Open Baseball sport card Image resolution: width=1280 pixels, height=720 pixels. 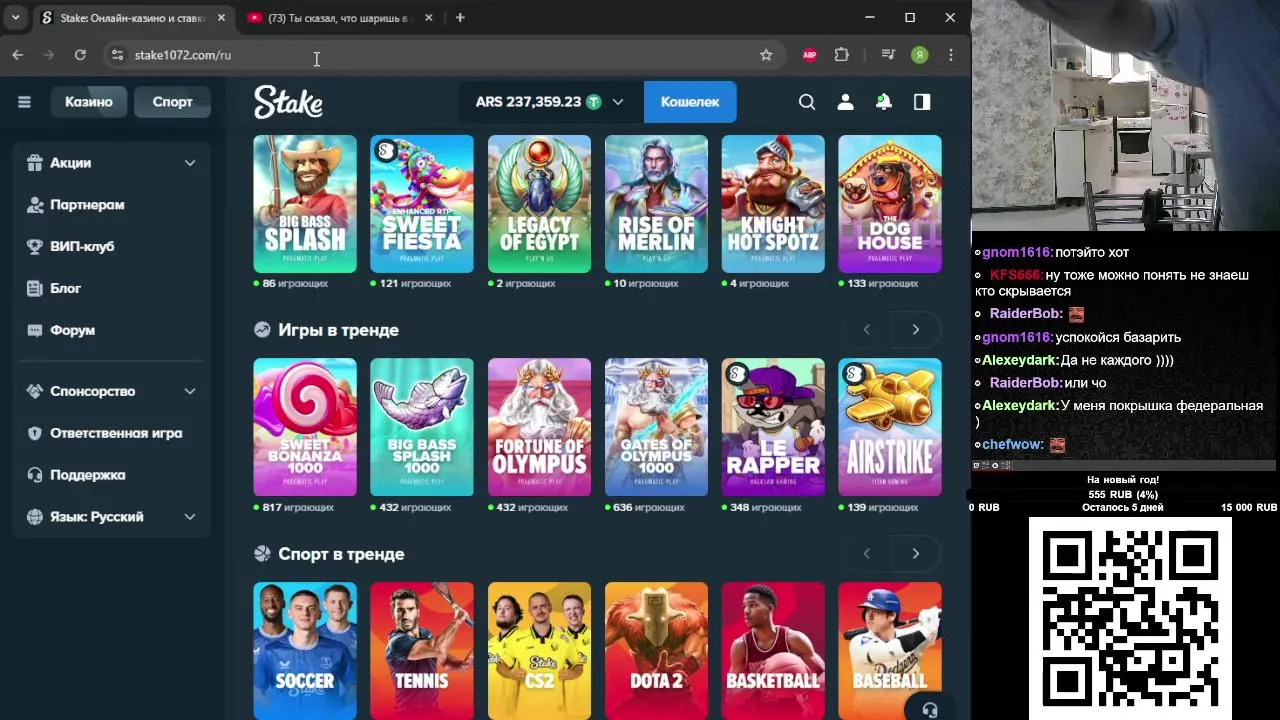click(890, 651)
